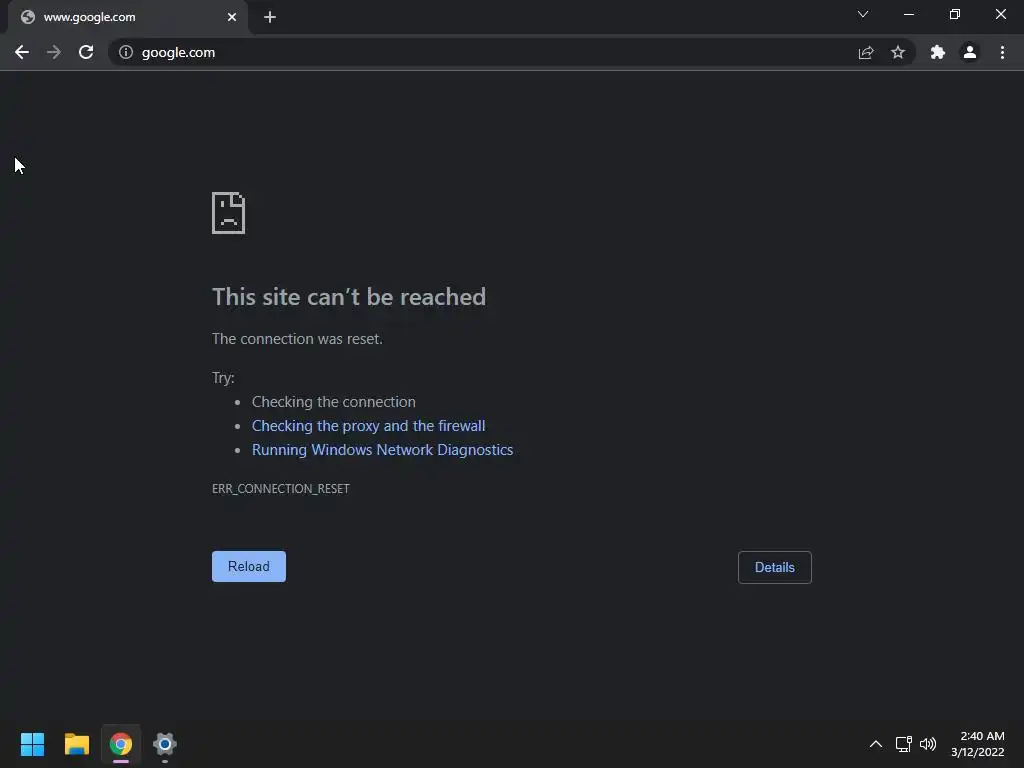
Task: Close the www.google.com tab
Action: tap(232, 17)
